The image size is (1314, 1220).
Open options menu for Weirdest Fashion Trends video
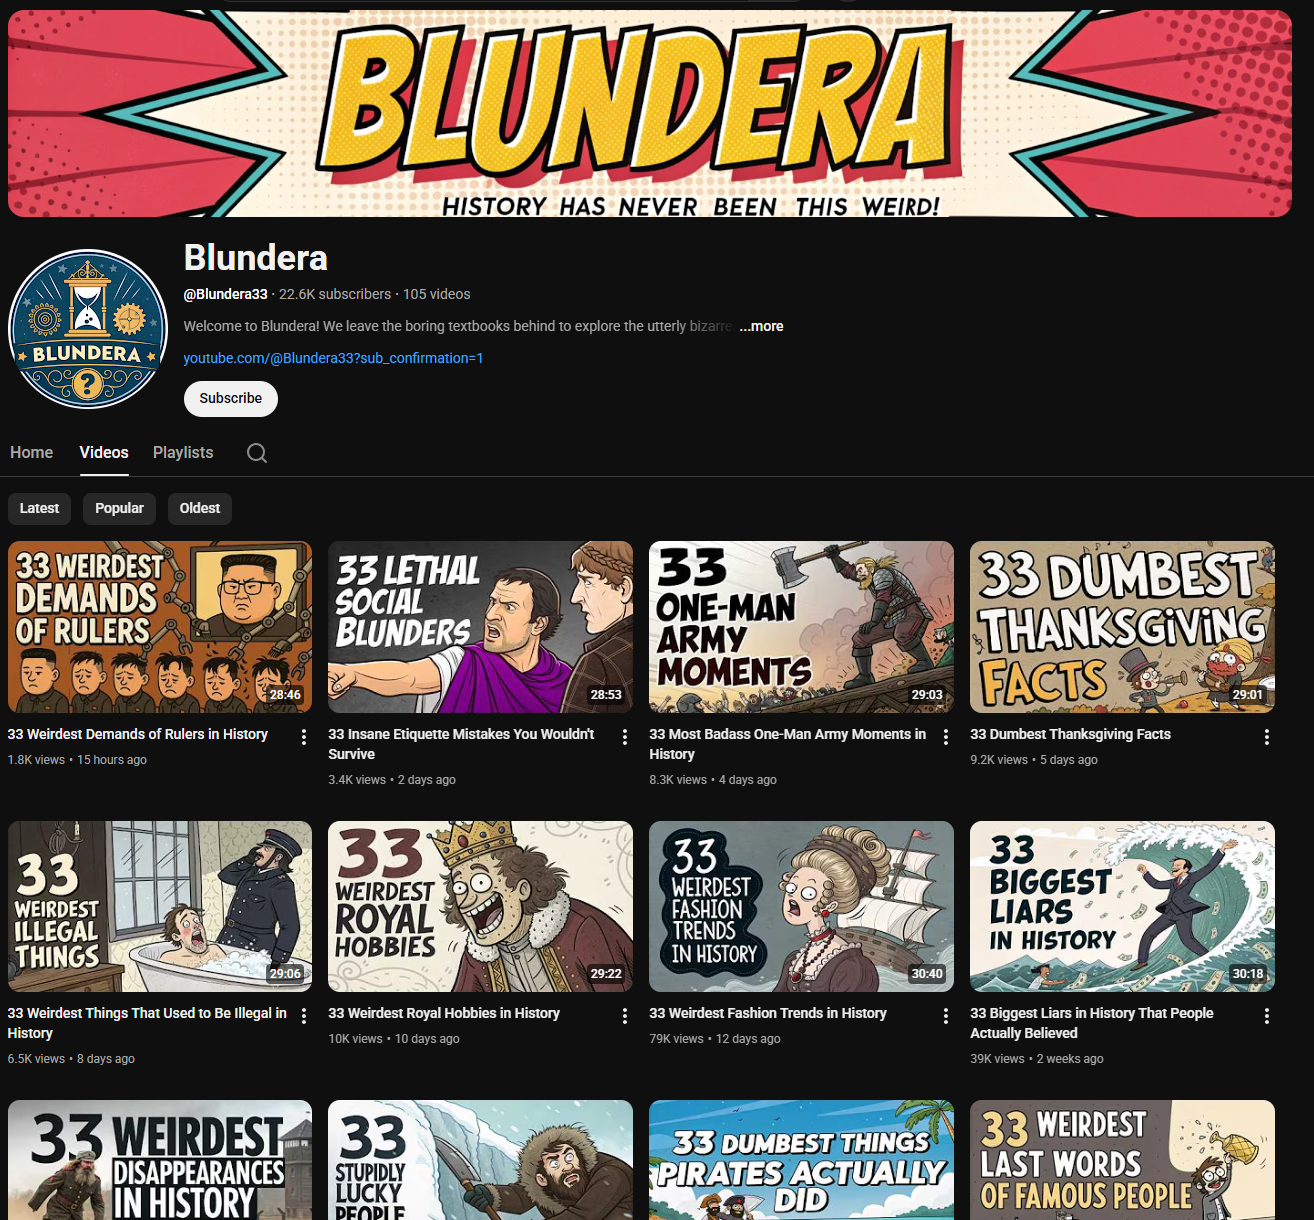[x=946, y=1016]
